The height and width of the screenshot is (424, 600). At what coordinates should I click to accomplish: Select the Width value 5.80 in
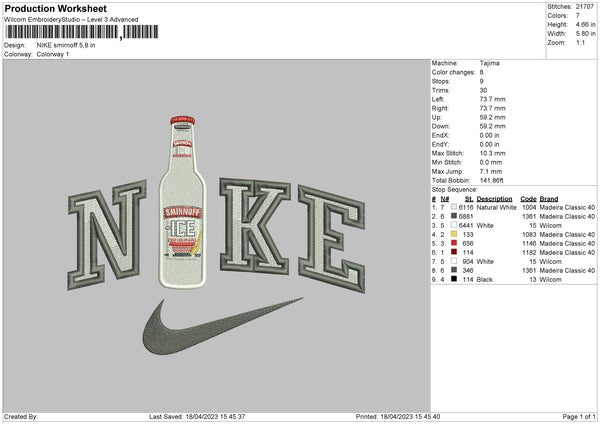point(585,34)
